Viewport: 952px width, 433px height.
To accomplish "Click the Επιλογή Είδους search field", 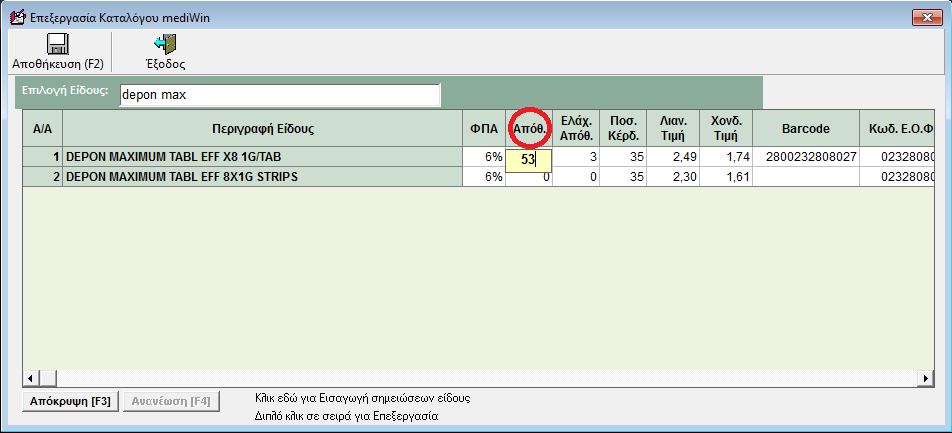I will pyautogui.click(x=280, y=95).
